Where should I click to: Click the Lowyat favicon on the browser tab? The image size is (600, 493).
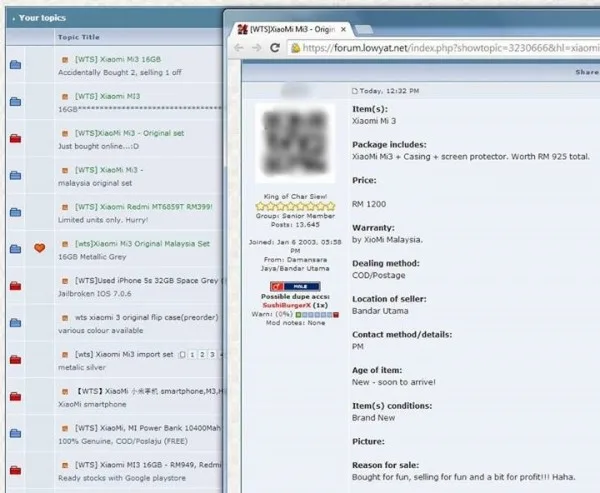click(242, 29)
